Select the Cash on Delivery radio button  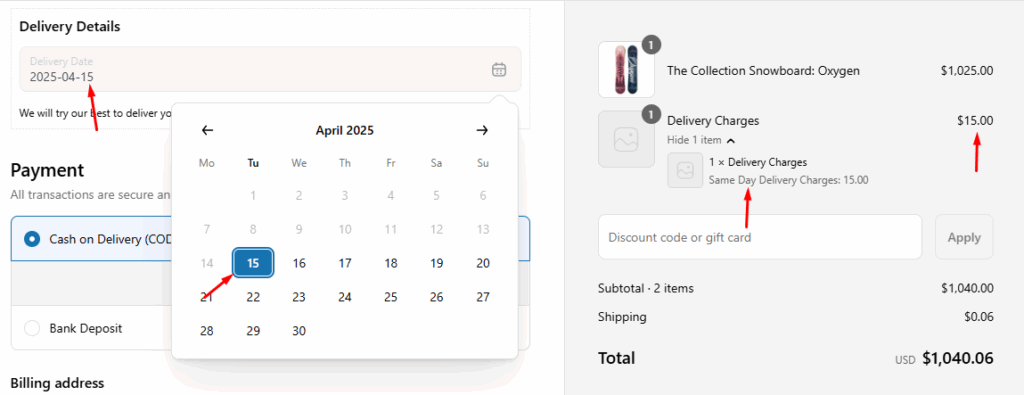(31, 239)
